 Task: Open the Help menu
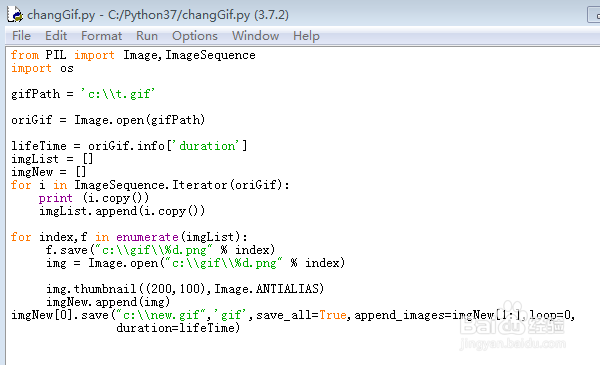point(306,36)
